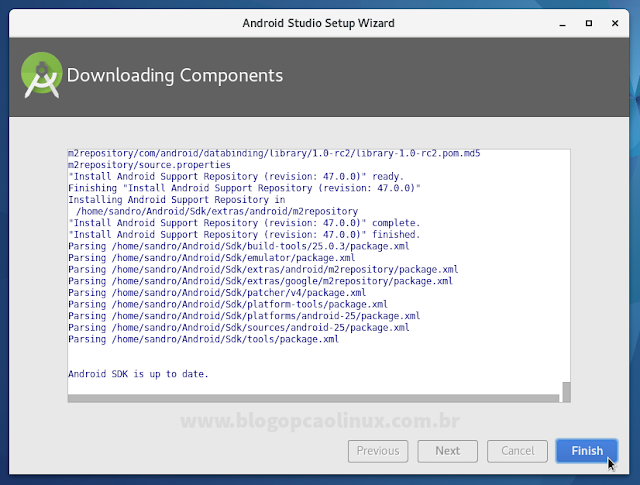Click the "build-tools/25.0.3/package.xml" log line
640x485 pixels.
[239, 246]
